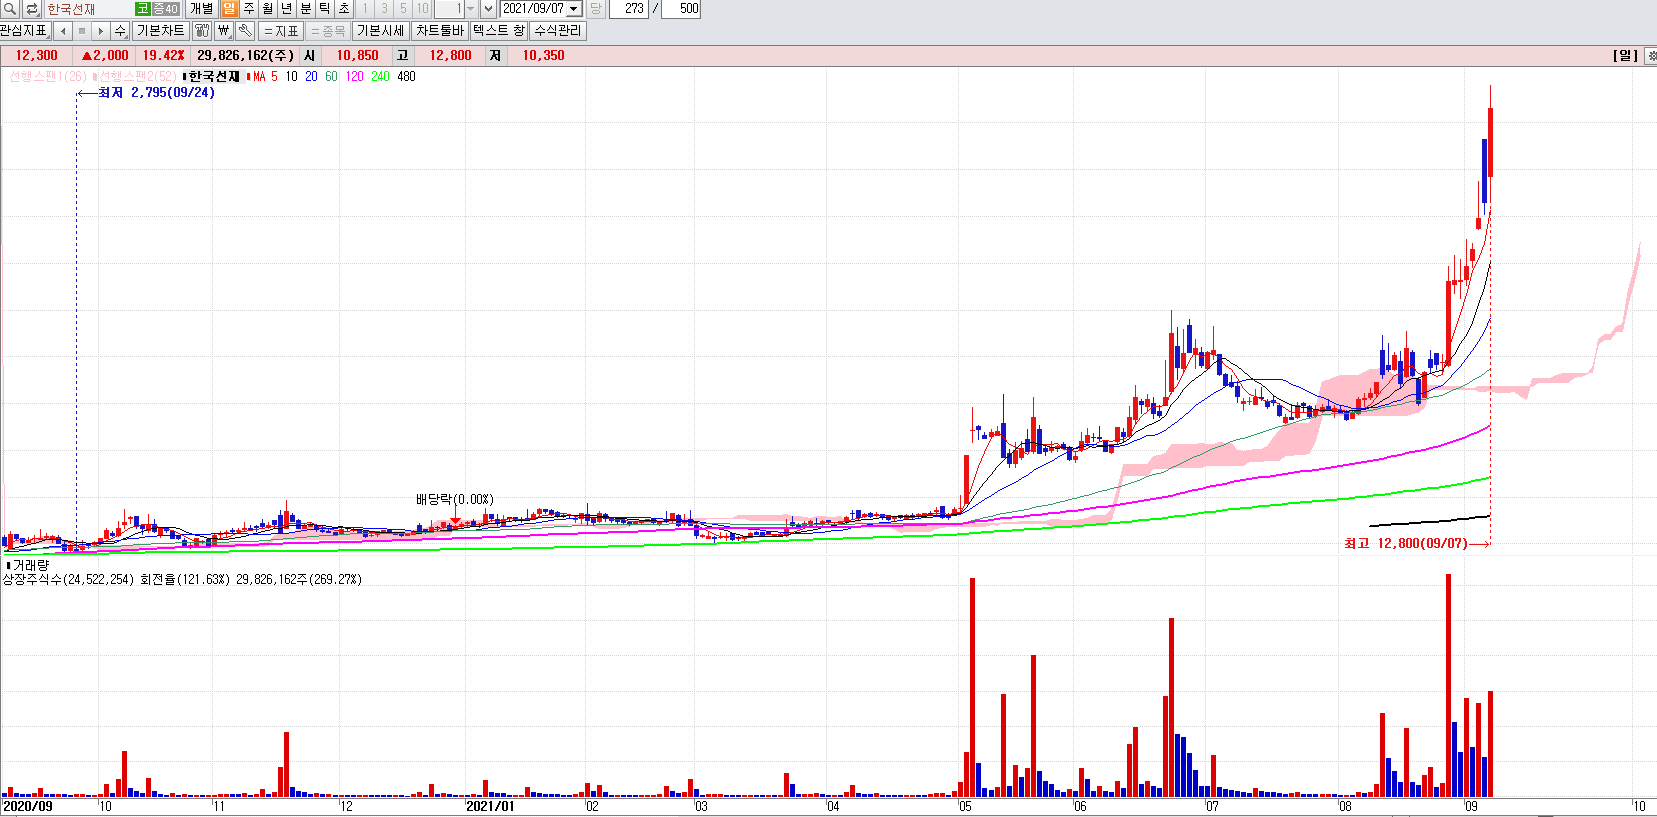Click the down chevron beside the interval box
The width and height of the screenshot is (1657, 817).
coord(489,9)
